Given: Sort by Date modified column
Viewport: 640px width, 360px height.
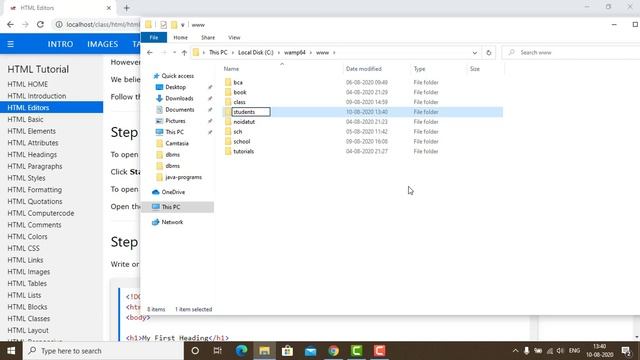Looking at the screenshot, I should click(x=364, y=69).
